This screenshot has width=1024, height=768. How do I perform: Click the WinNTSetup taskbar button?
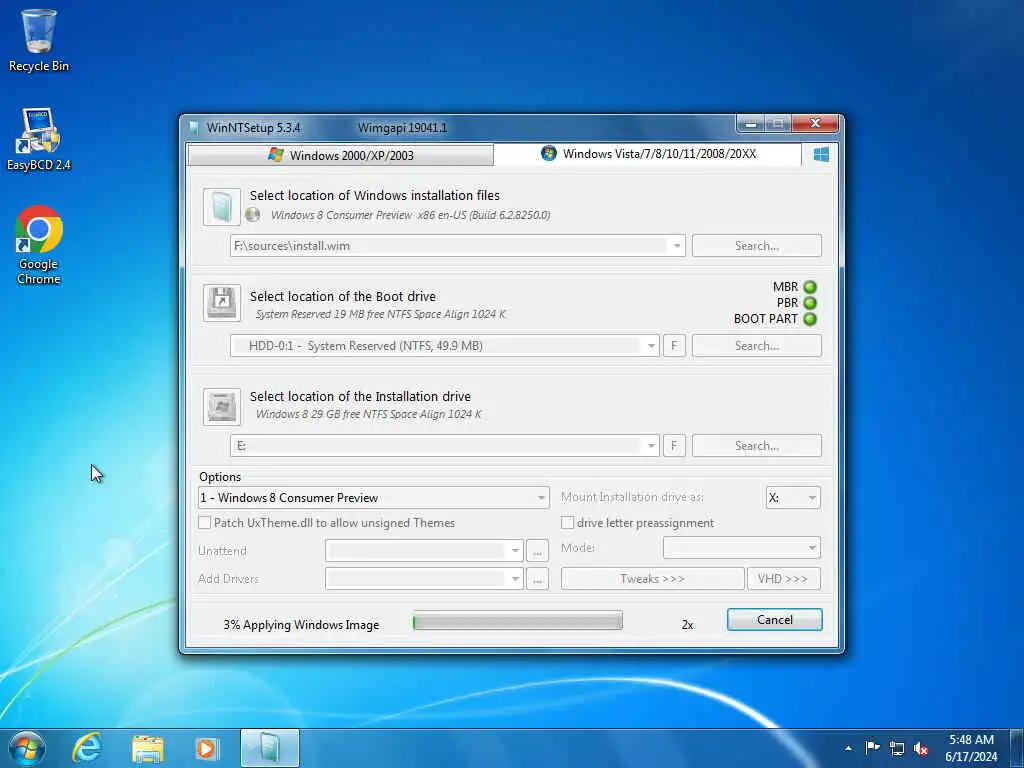[270, 748]
